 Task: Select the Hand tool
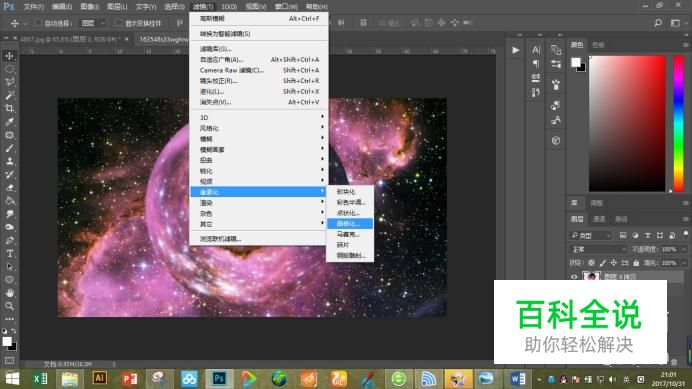9,293
